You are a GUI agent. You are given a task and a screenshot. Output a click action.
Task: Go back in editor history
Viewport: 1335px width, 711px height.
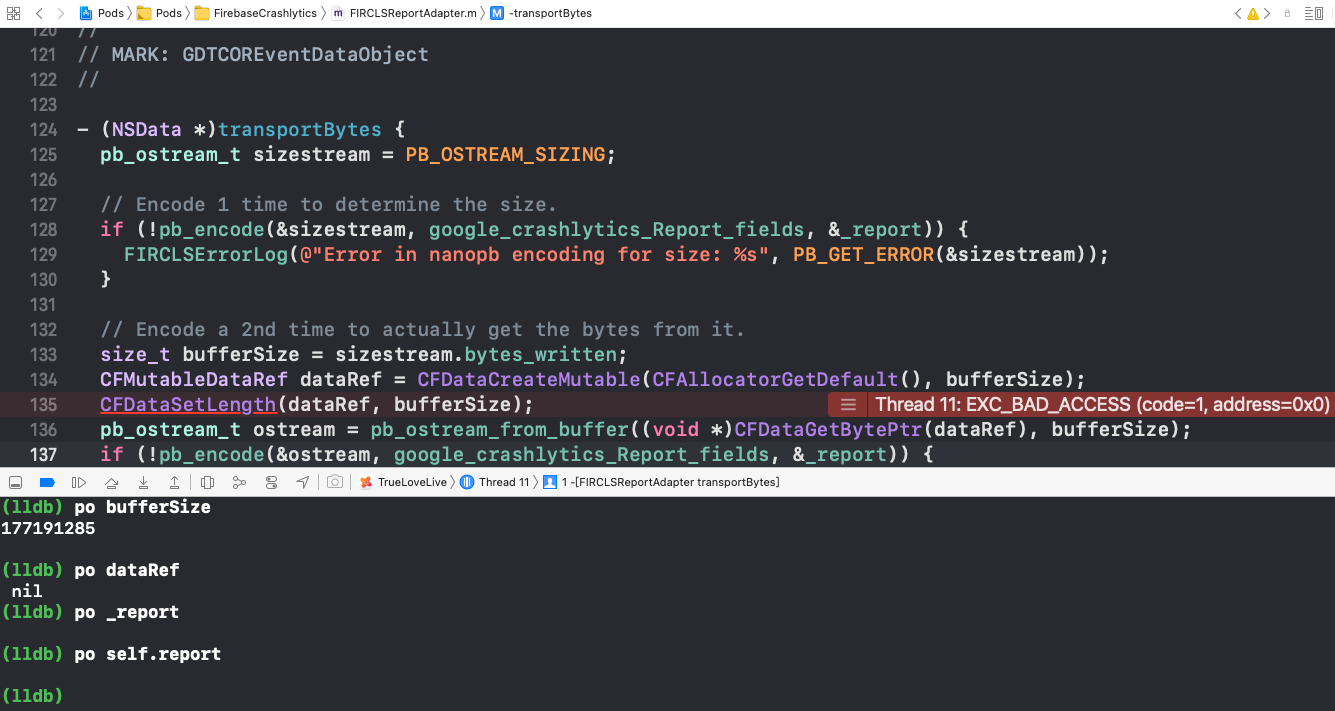coord(38,13)
